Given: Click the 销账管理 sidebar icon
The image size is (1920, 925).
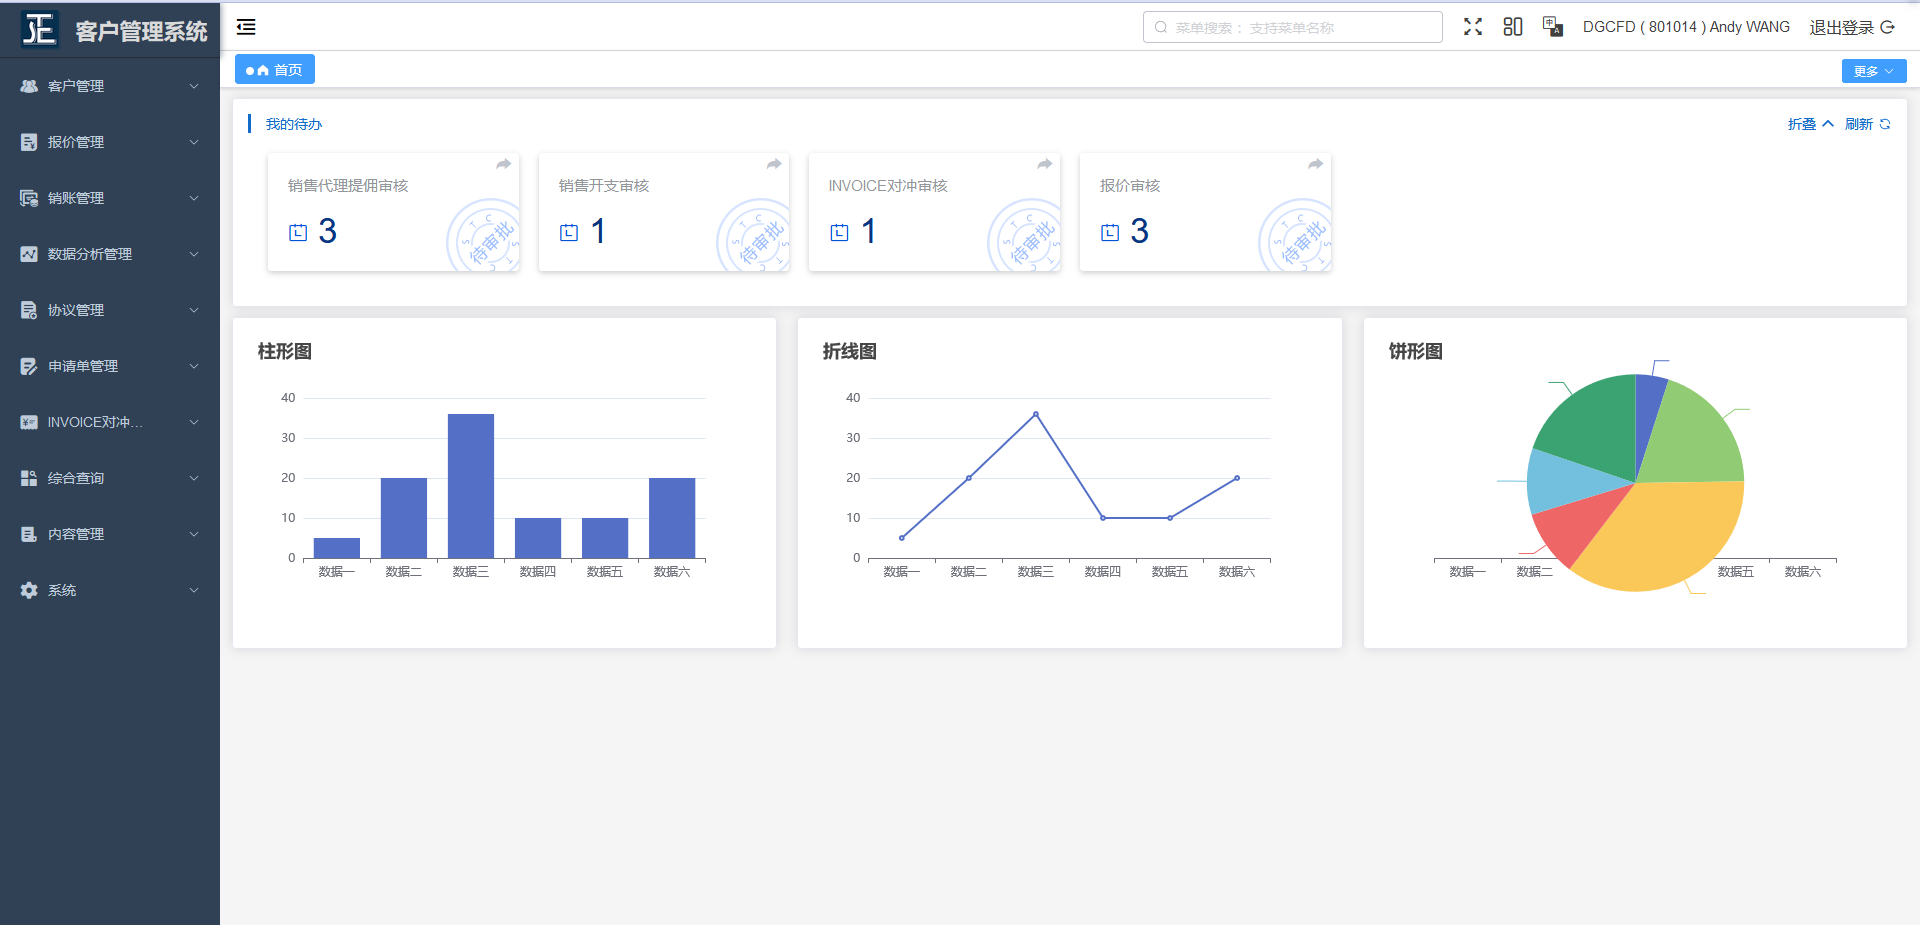Looking at the screenshot, I should tap(29, 198).
